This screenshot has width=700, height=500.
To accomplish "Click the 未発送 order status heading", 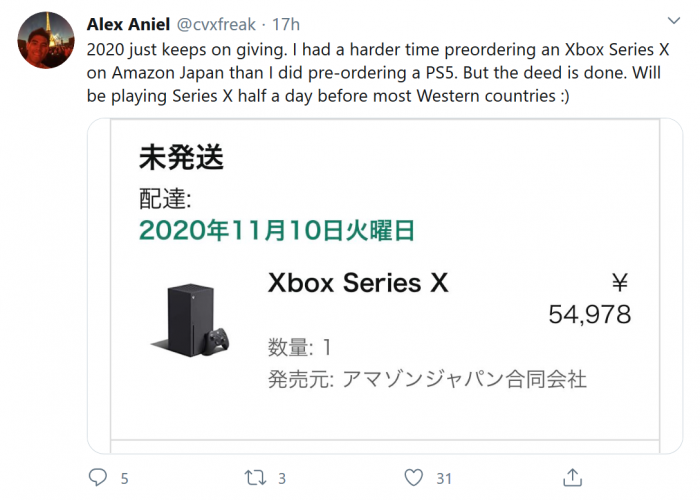I will click(181, 158).
